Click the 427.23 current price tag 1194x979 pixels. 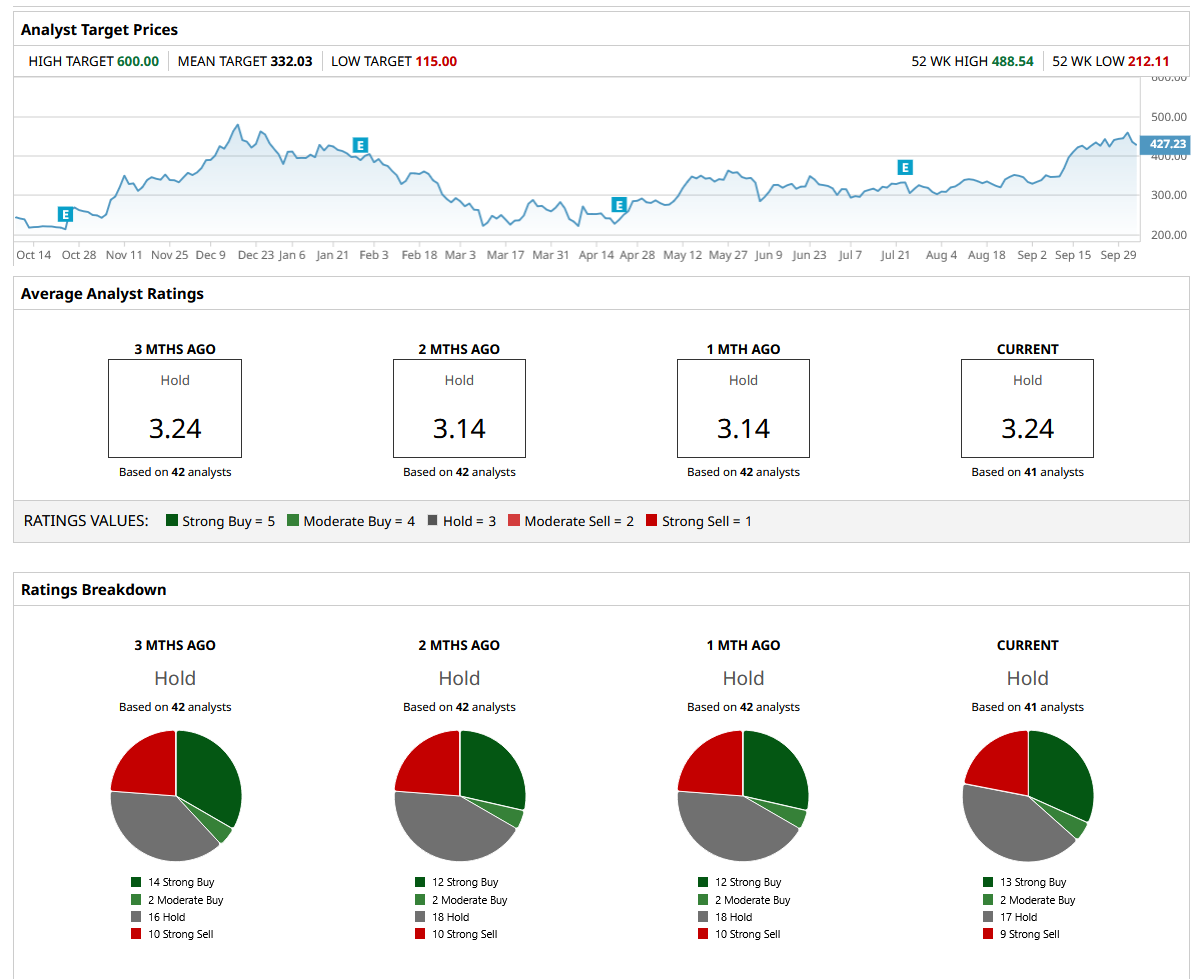1166,144
